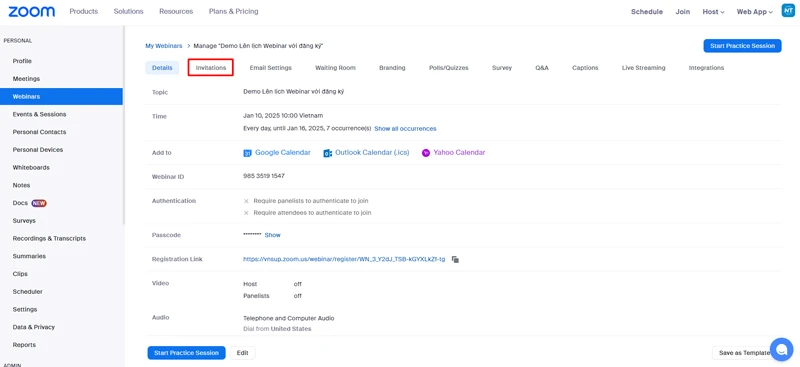Switch to the Polls/Quizzes tab
The width and height of the screenshot is (800, 367).
448,68
